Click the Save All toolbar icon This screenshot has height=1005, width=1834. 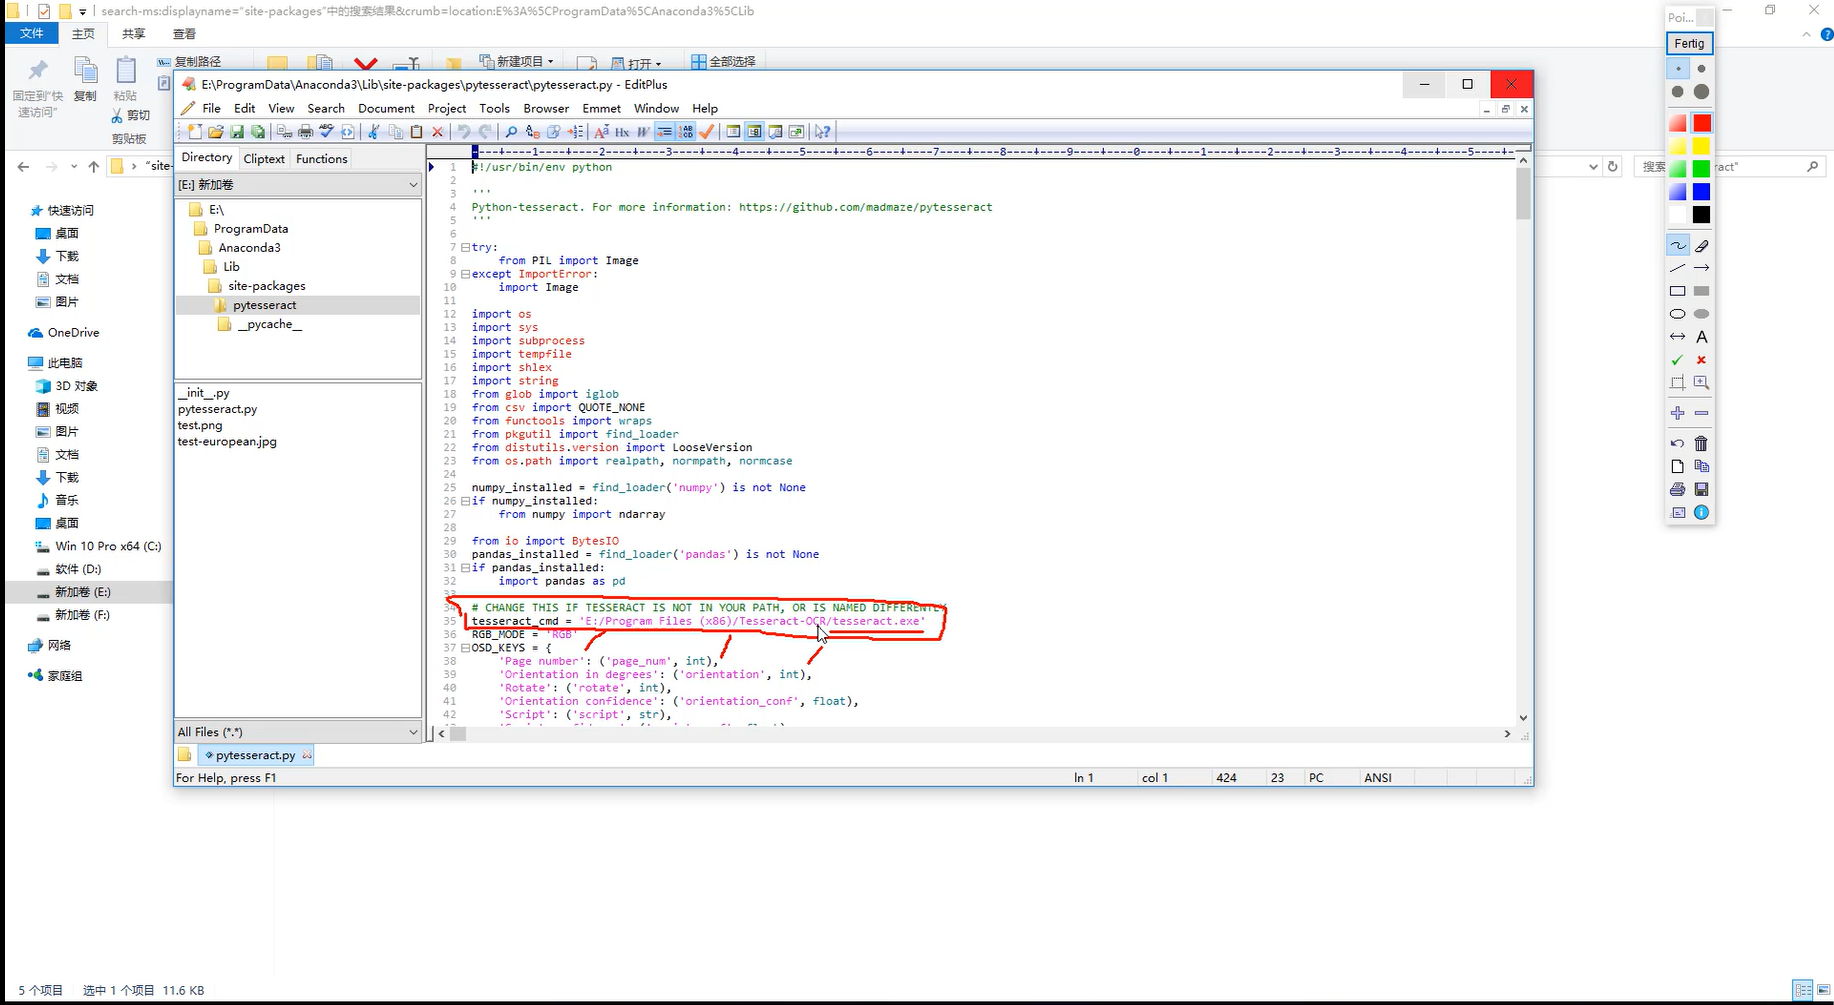tap(258, 132)
